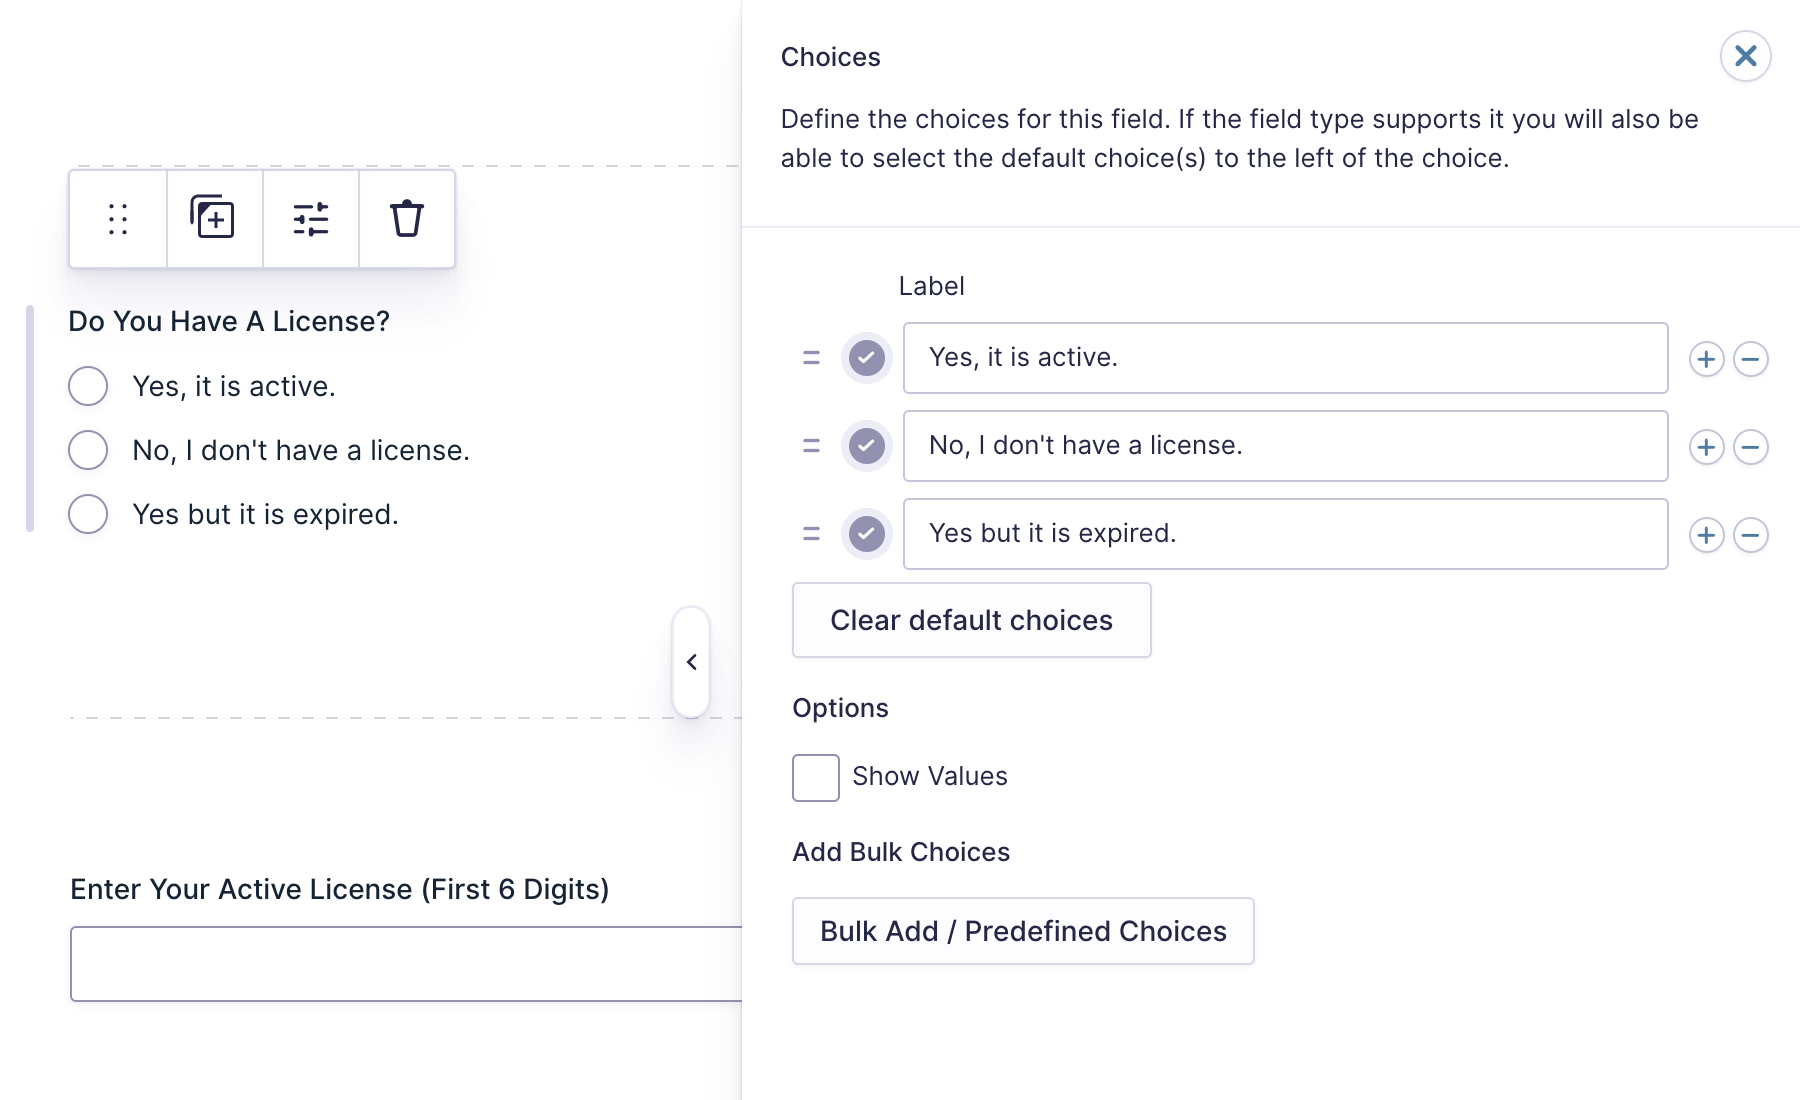Collapse the sidebar with the chevron handle
This screenshot has height=1100, width=1800.
point(691,662)
